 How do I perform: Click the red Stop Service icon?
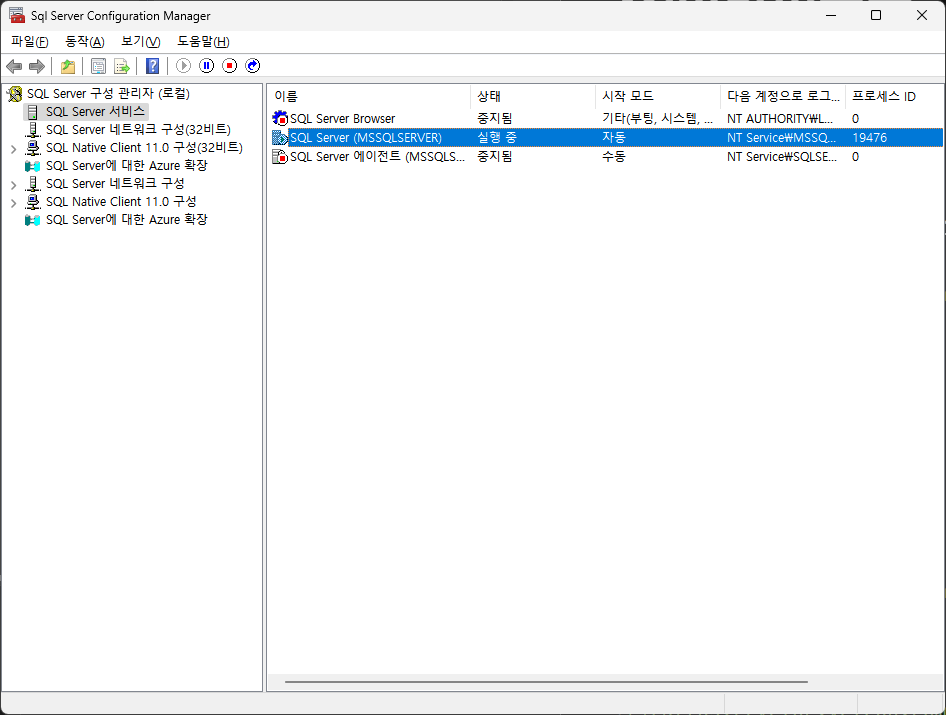229,66
